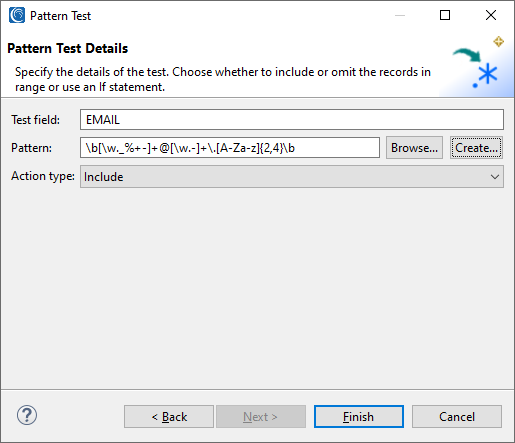Screen dimensions: 515x443
Task: Open the Action type combo showing Include
Action: point(292,177)
